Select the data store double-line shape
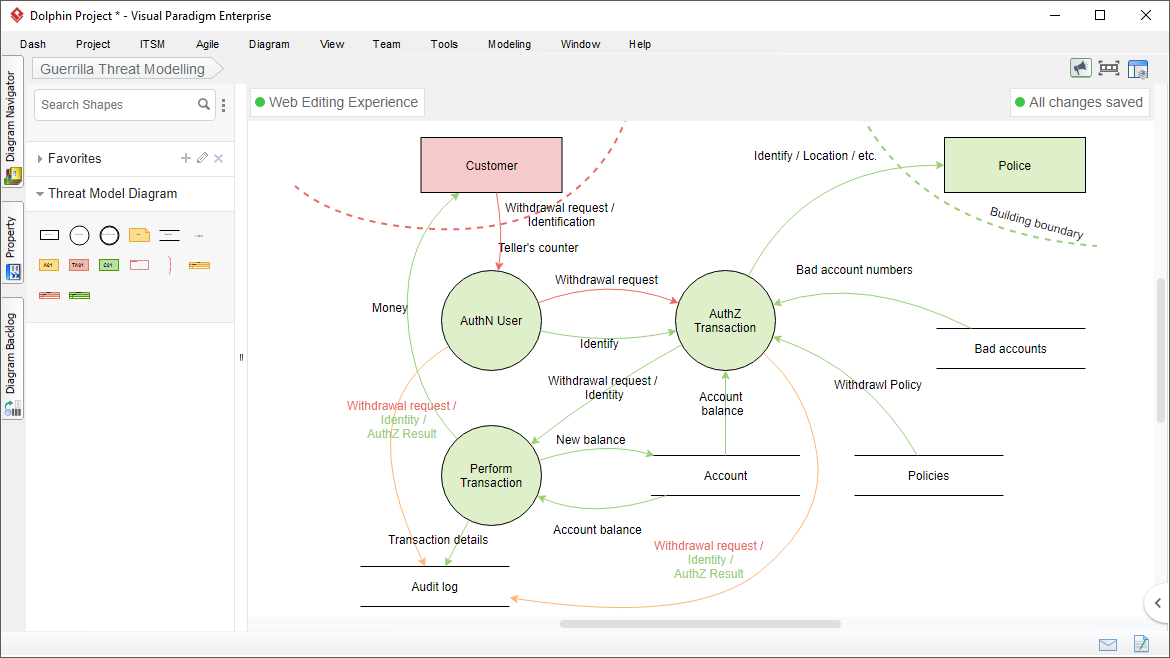 pos(169,235)
